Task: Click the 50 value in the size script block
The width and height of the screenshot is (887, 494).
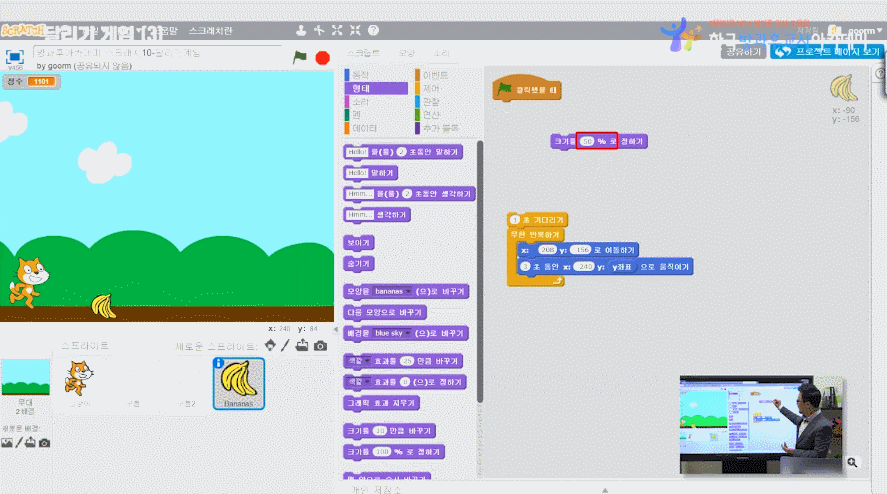Action: tap(587, 141)
